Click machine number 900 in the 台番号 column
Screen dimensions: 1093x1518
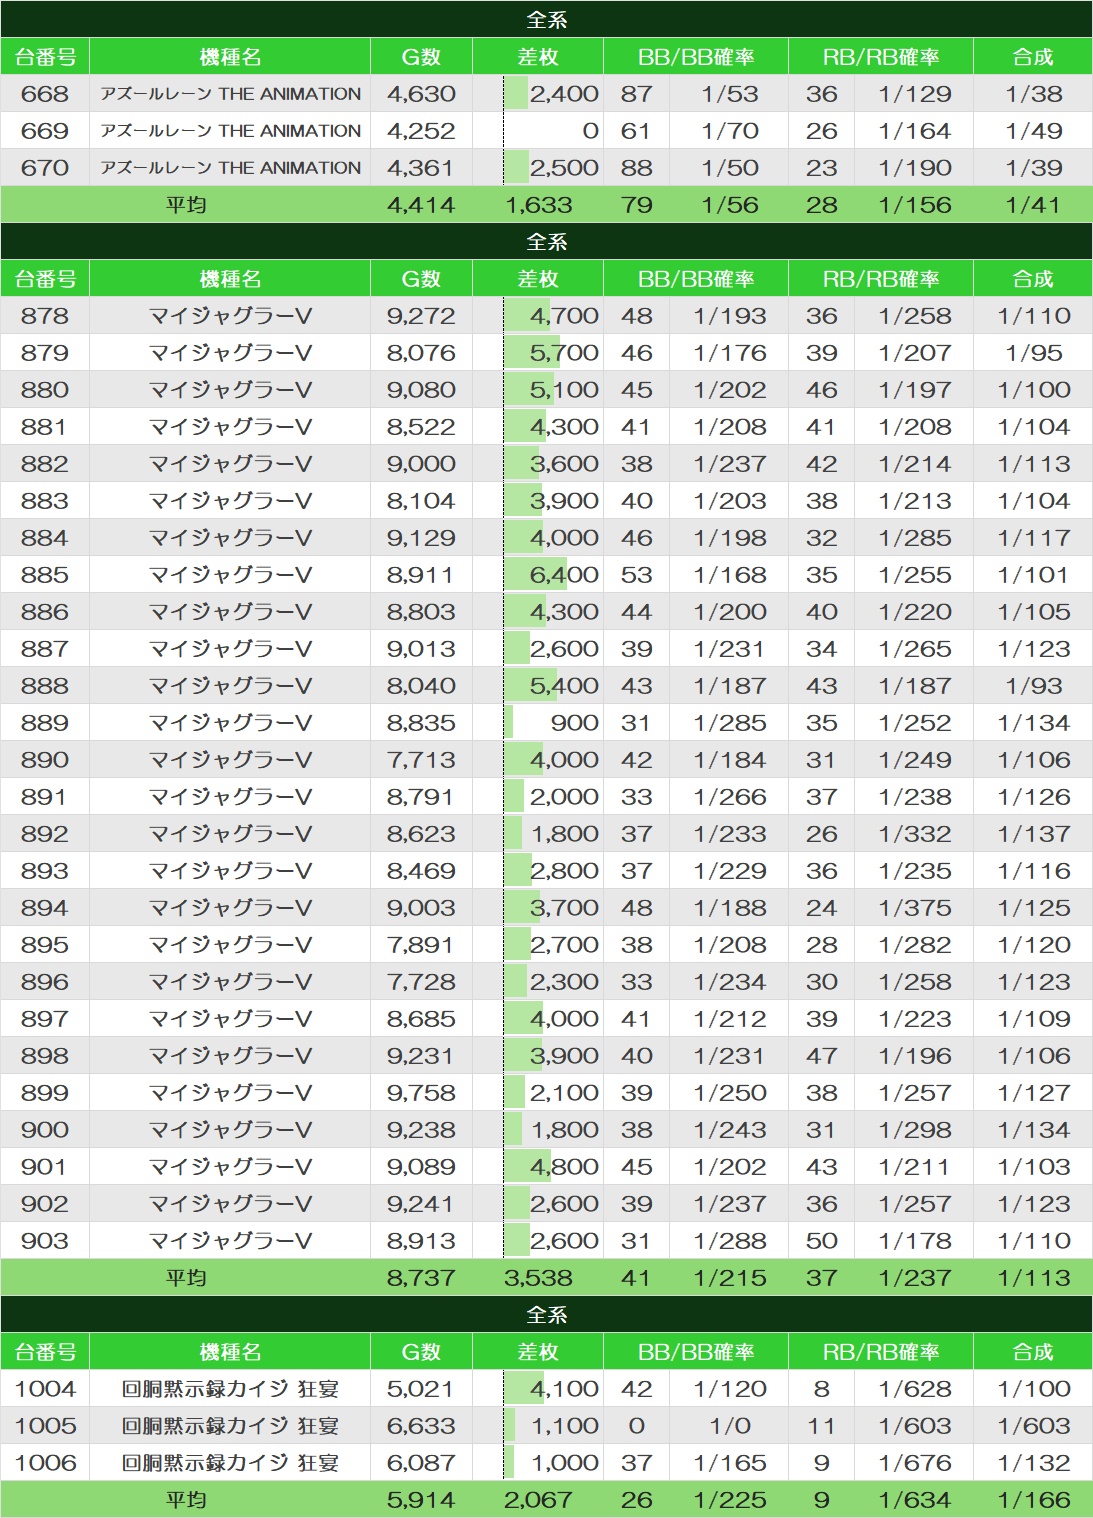45,1130
